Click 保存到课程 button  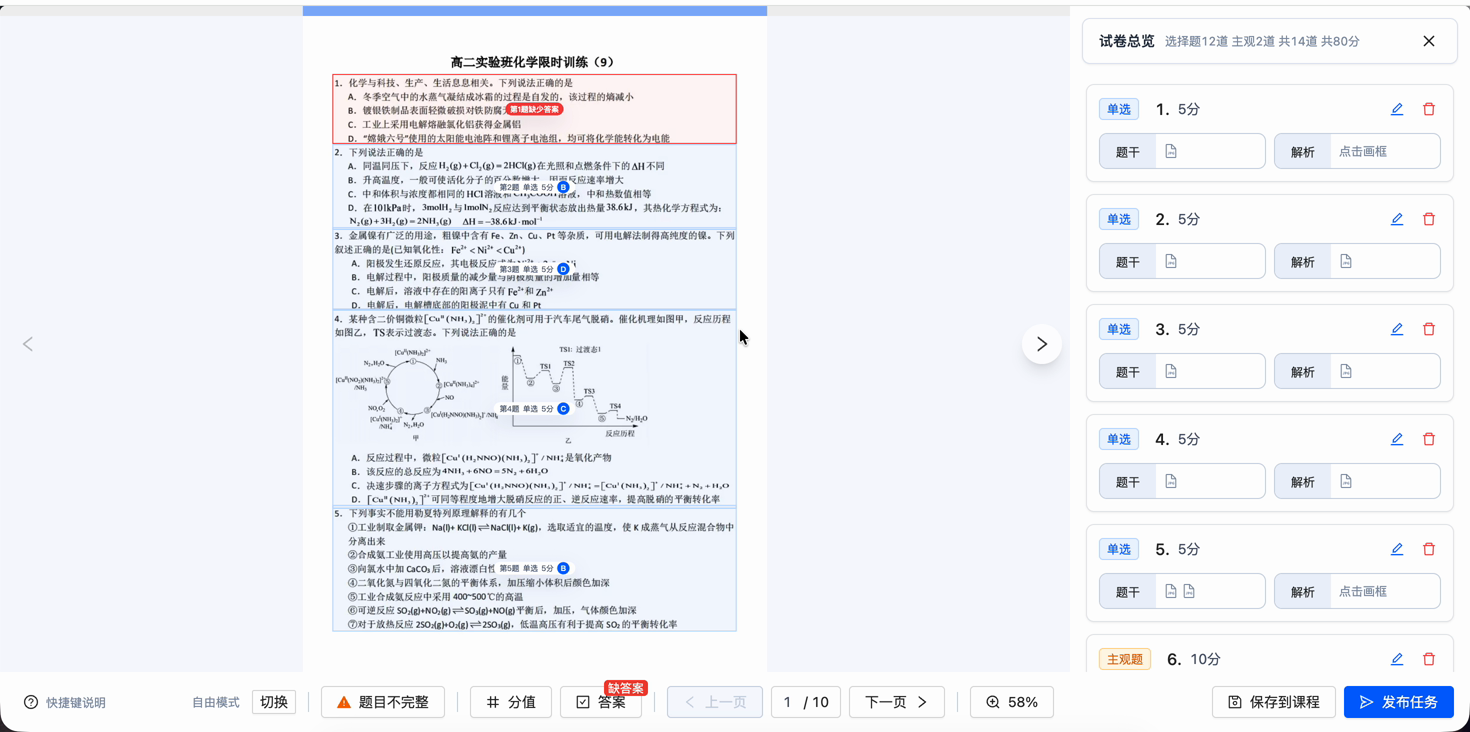(1274, 702)
